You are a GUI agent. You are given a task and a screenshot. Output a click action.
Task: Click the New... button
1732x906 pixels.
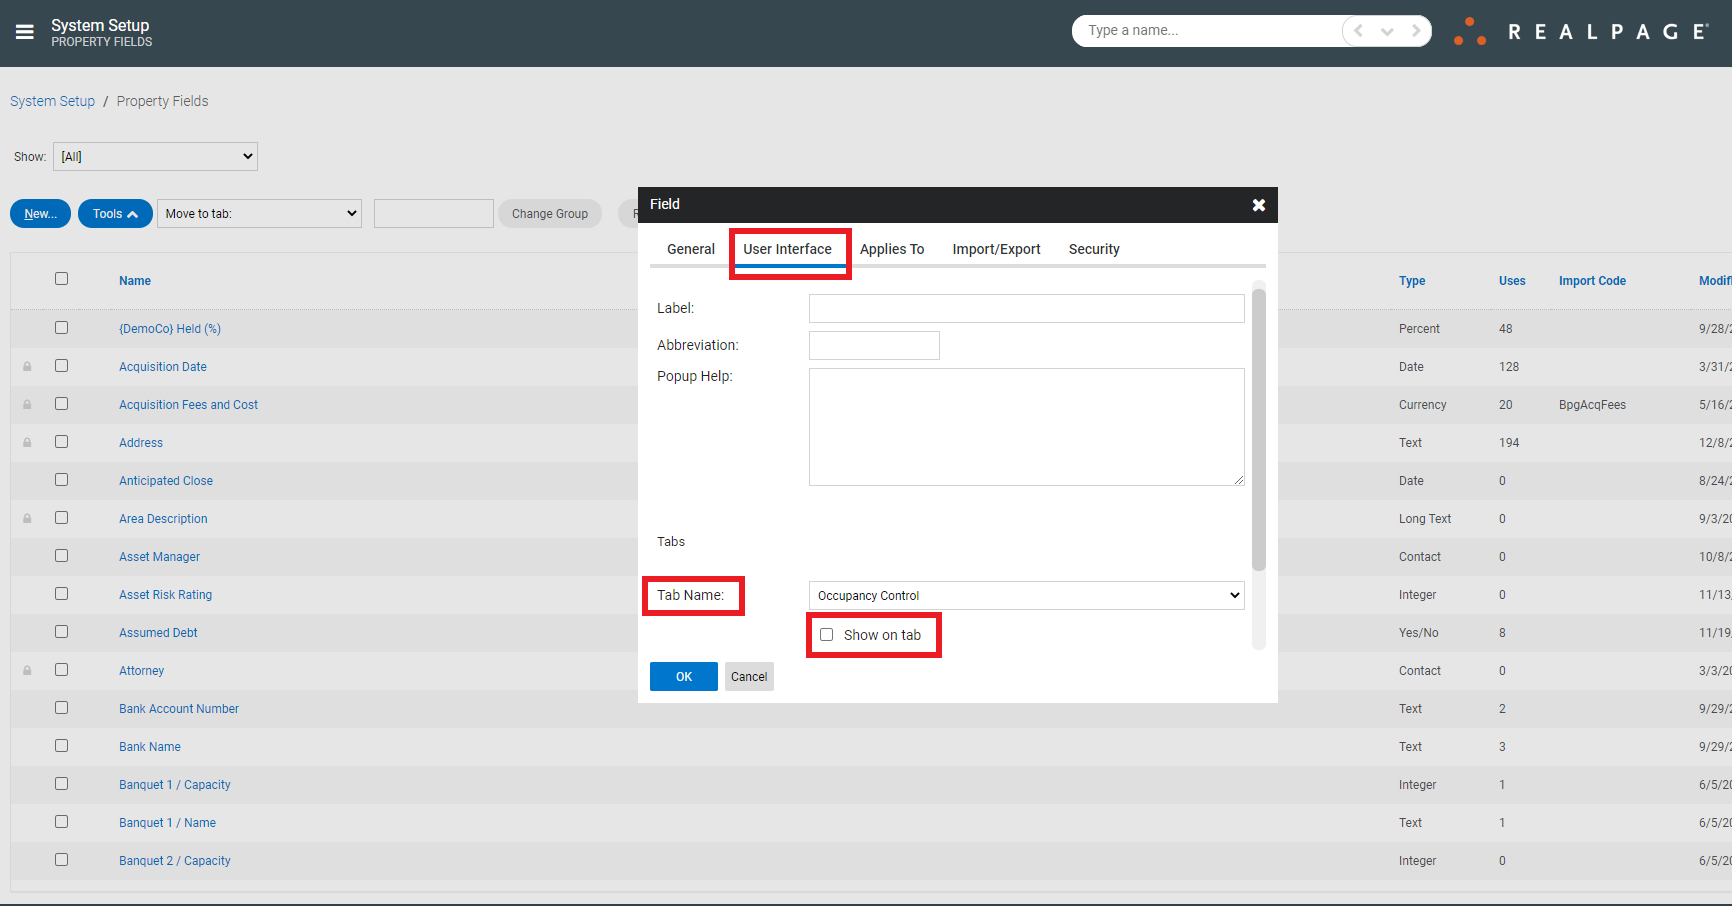coord(40,213)
